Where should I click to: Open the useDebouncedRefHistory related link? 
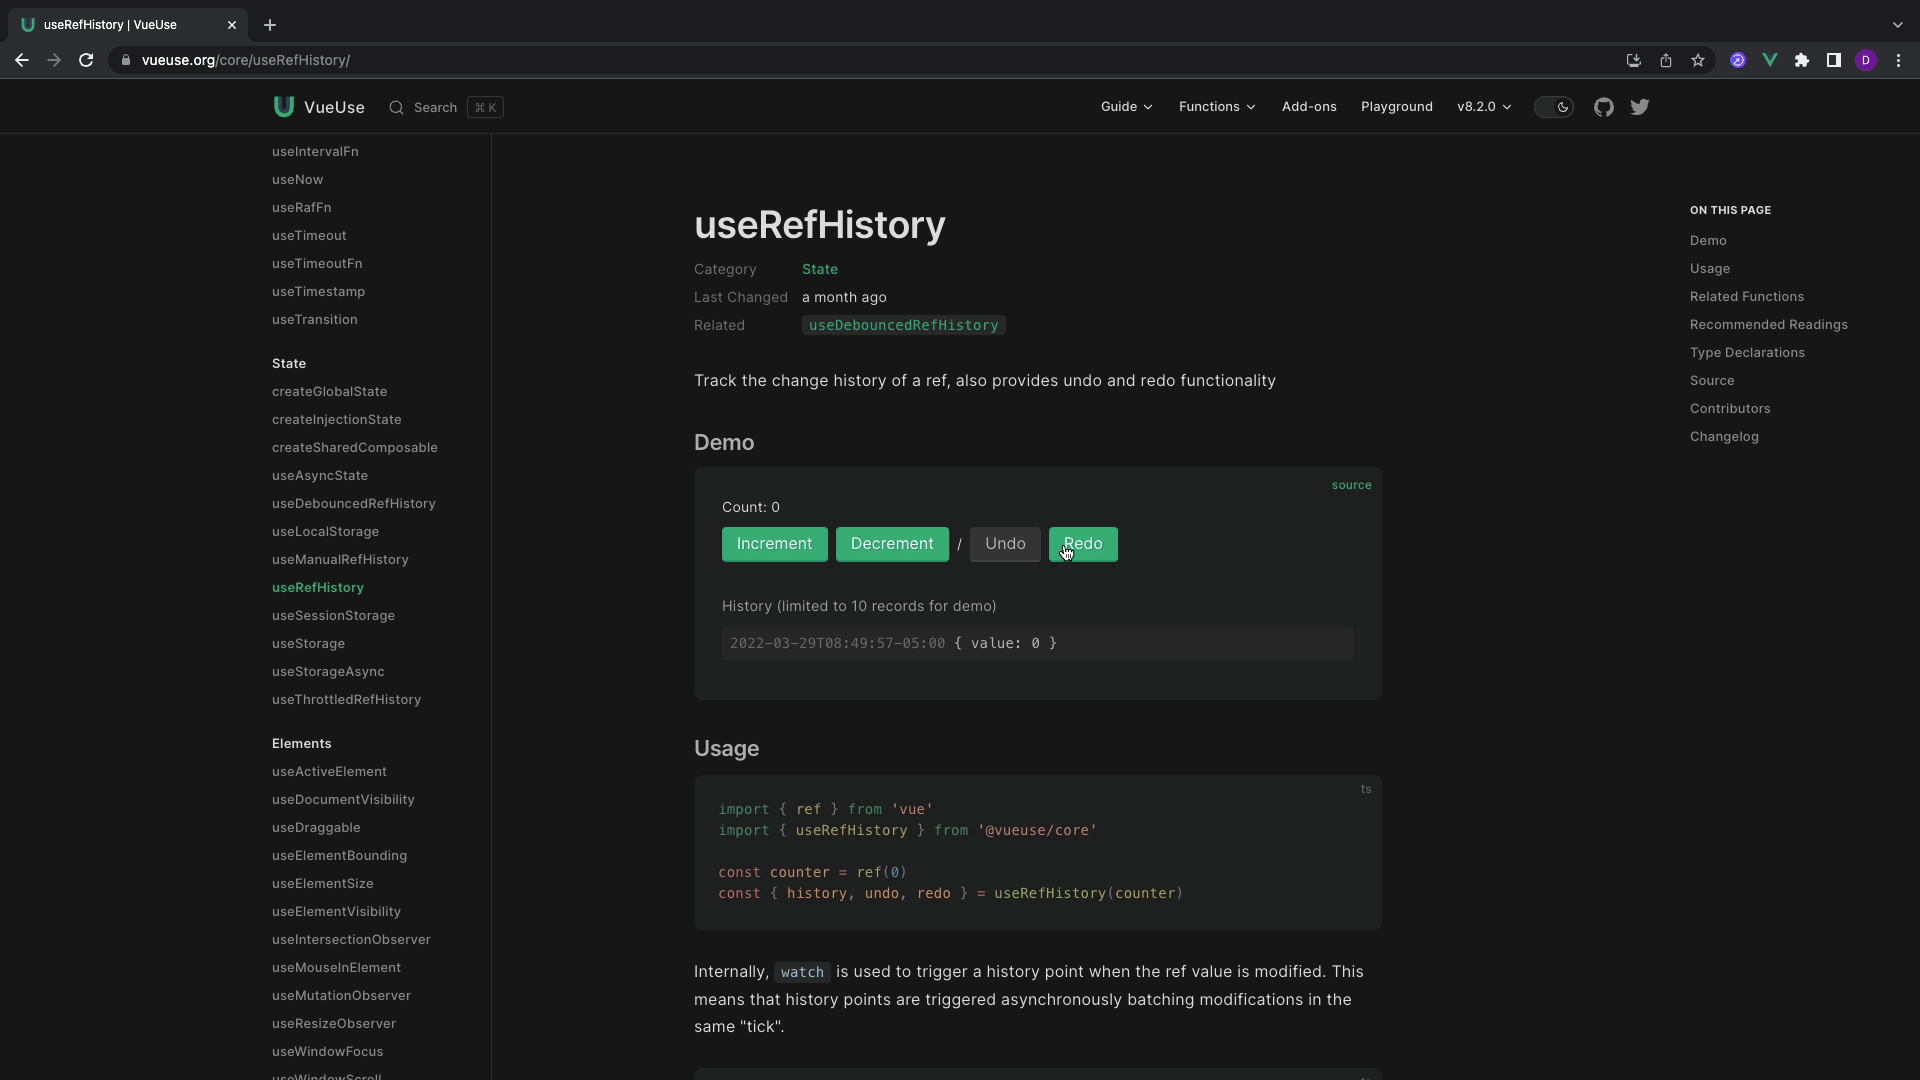tap(903, 325)
